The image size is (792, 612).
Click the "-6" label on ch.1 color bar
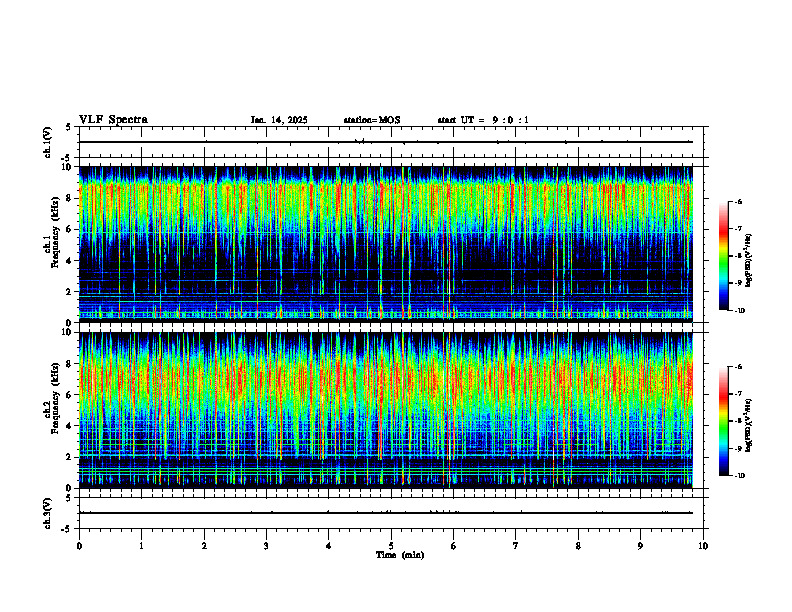click(738, 201)
